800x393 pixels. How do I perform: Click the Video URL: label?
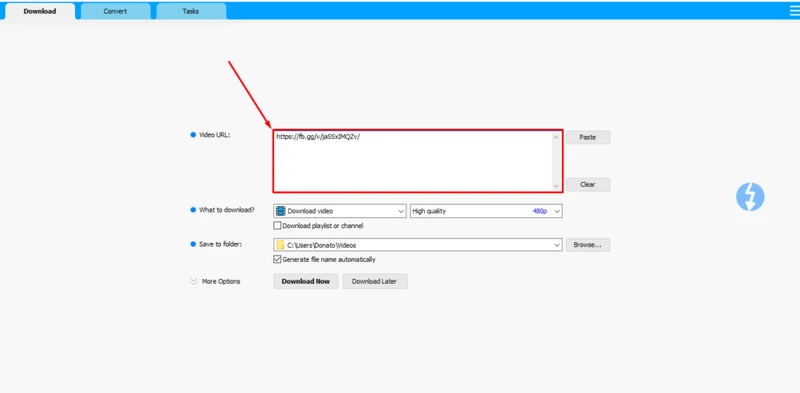tap(214, 135)
